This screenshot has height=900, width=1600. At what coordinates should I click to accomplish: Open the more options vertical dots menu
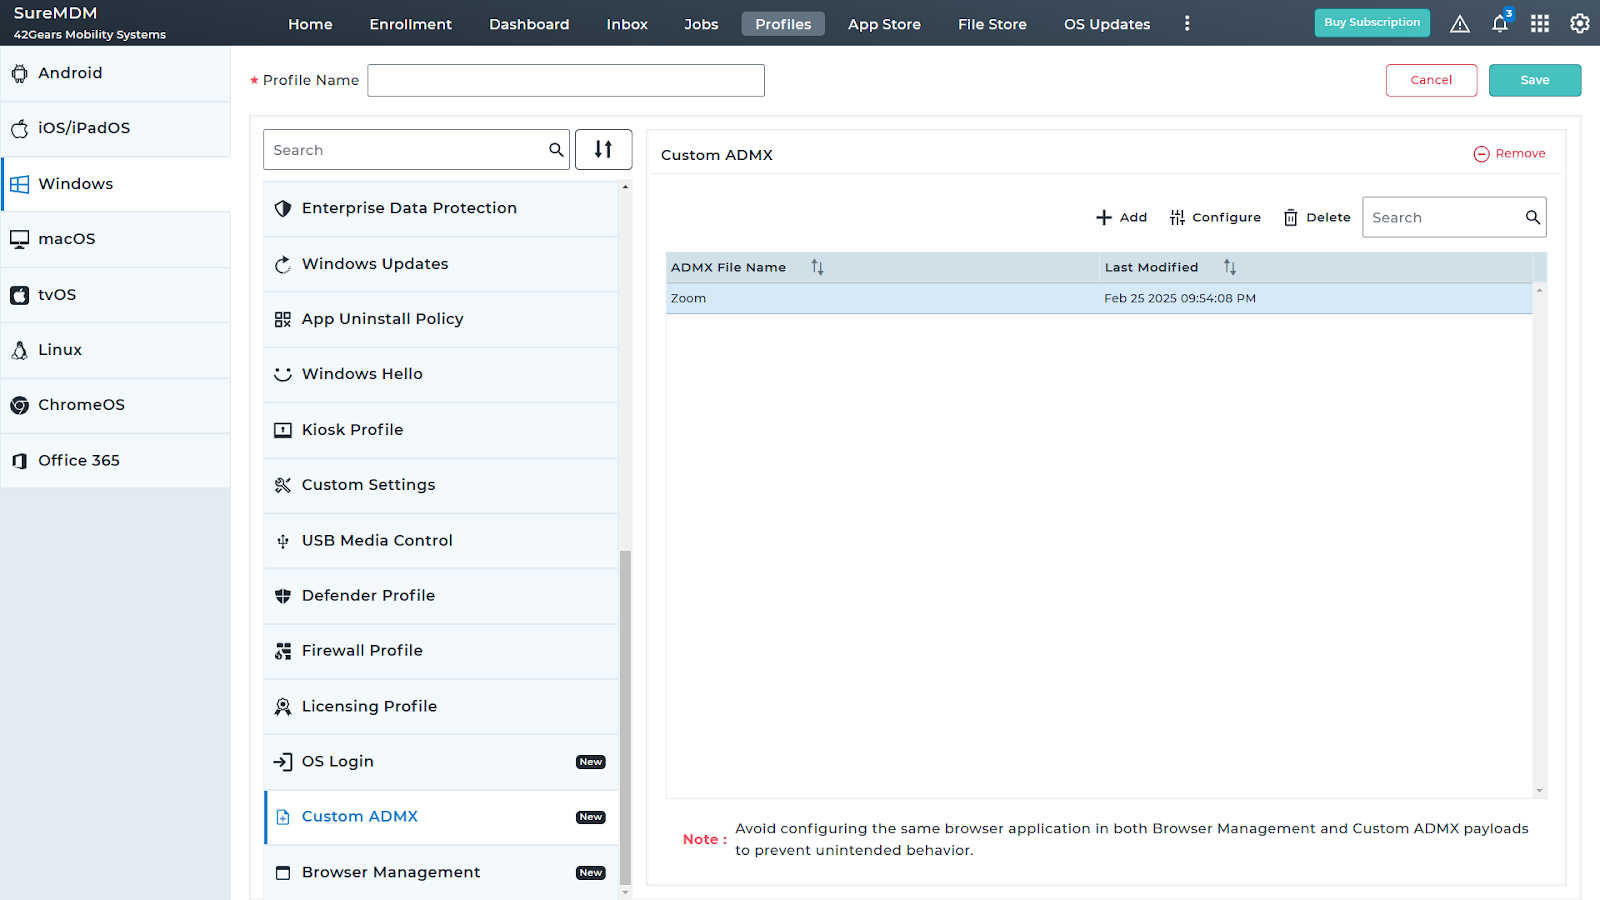pyautogui.click(x=1187, y=24)
